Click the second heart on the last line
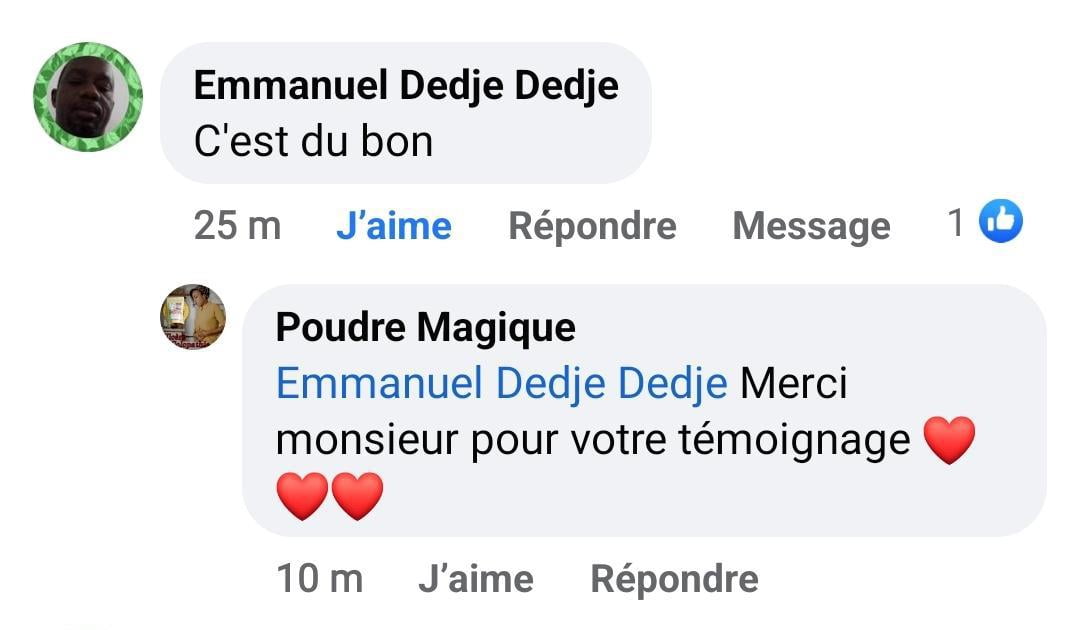 [x=357, y=496]
